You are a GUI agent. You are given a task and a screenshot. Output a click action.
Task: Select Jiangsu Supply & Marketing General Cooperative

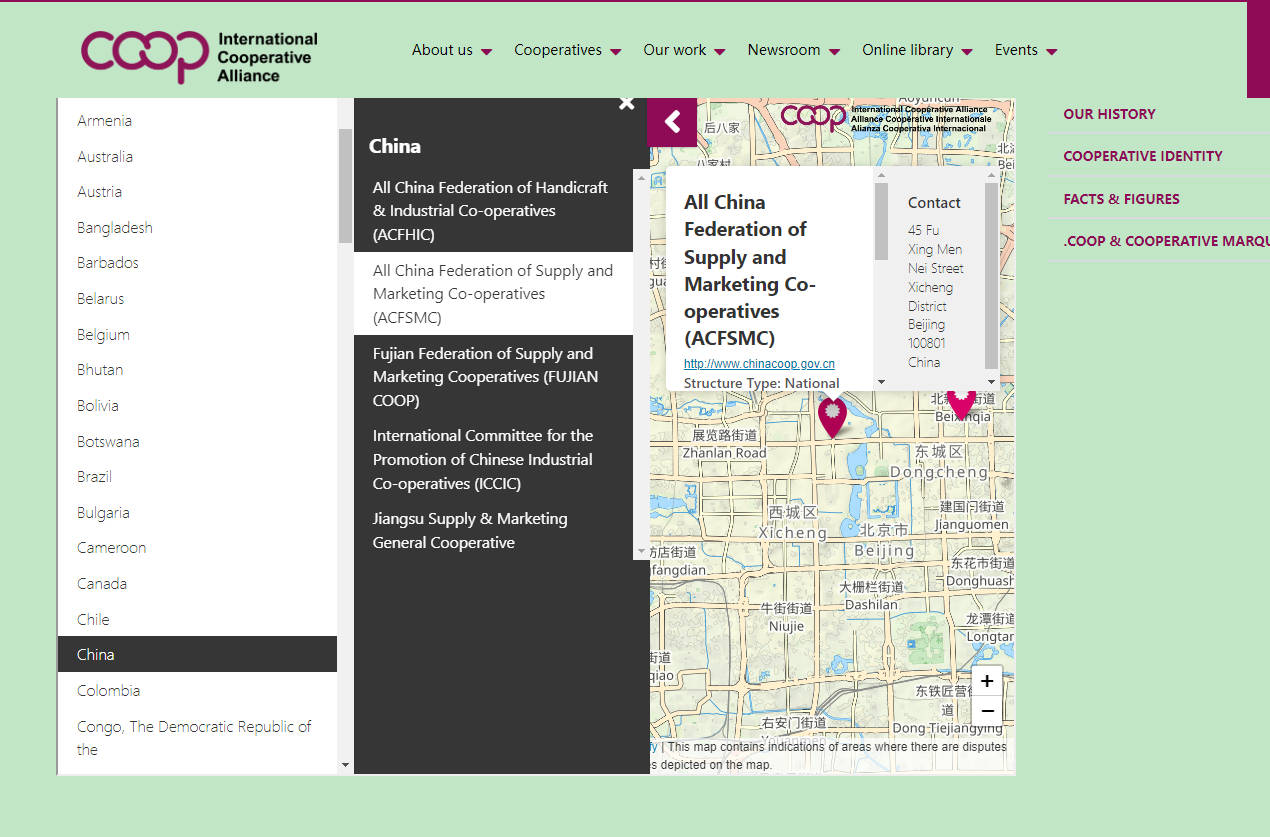(x=470, y=531)
